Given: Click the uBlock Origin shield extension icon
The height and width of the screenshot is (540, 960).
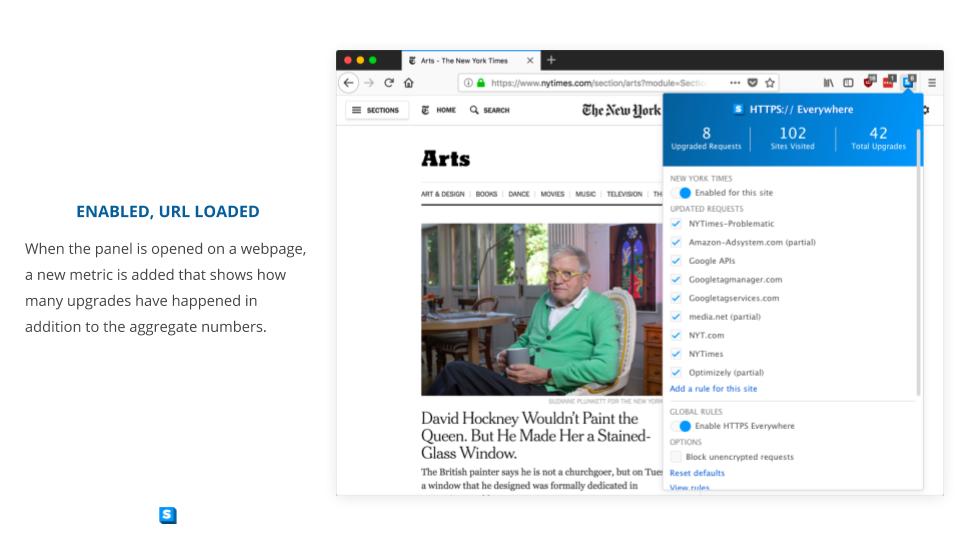Looking at the screenshot, I should click(x=869, y=81).
